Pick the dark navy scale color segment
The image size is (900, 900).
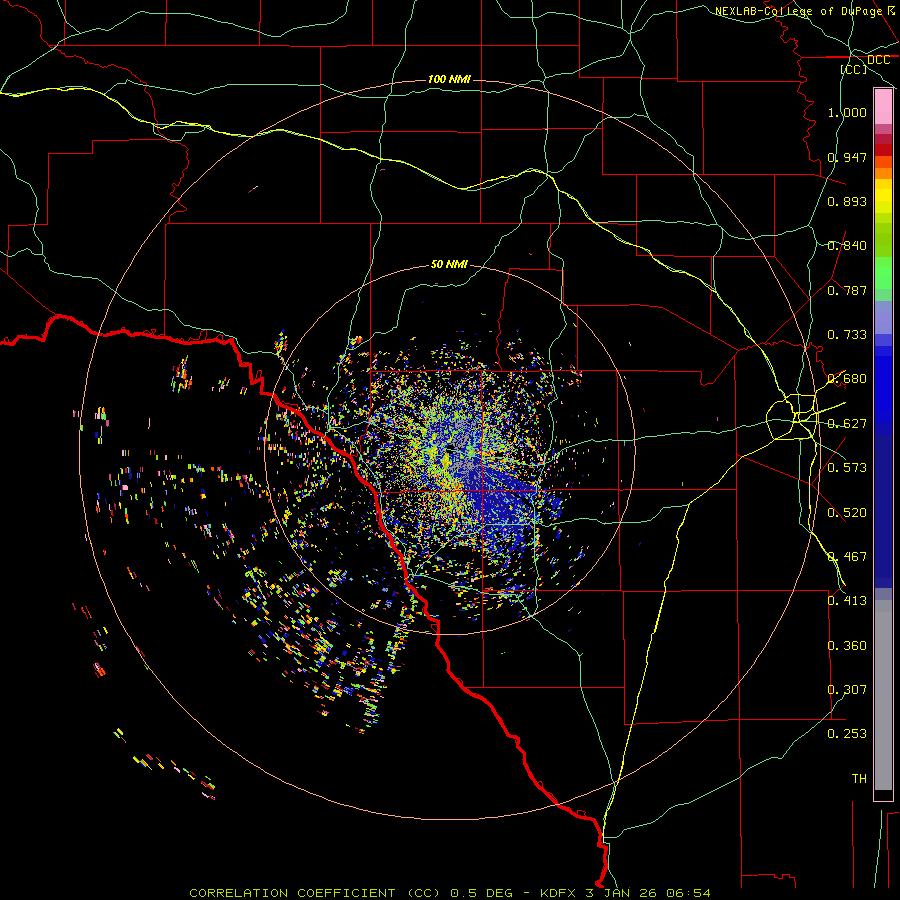[883, 511]
